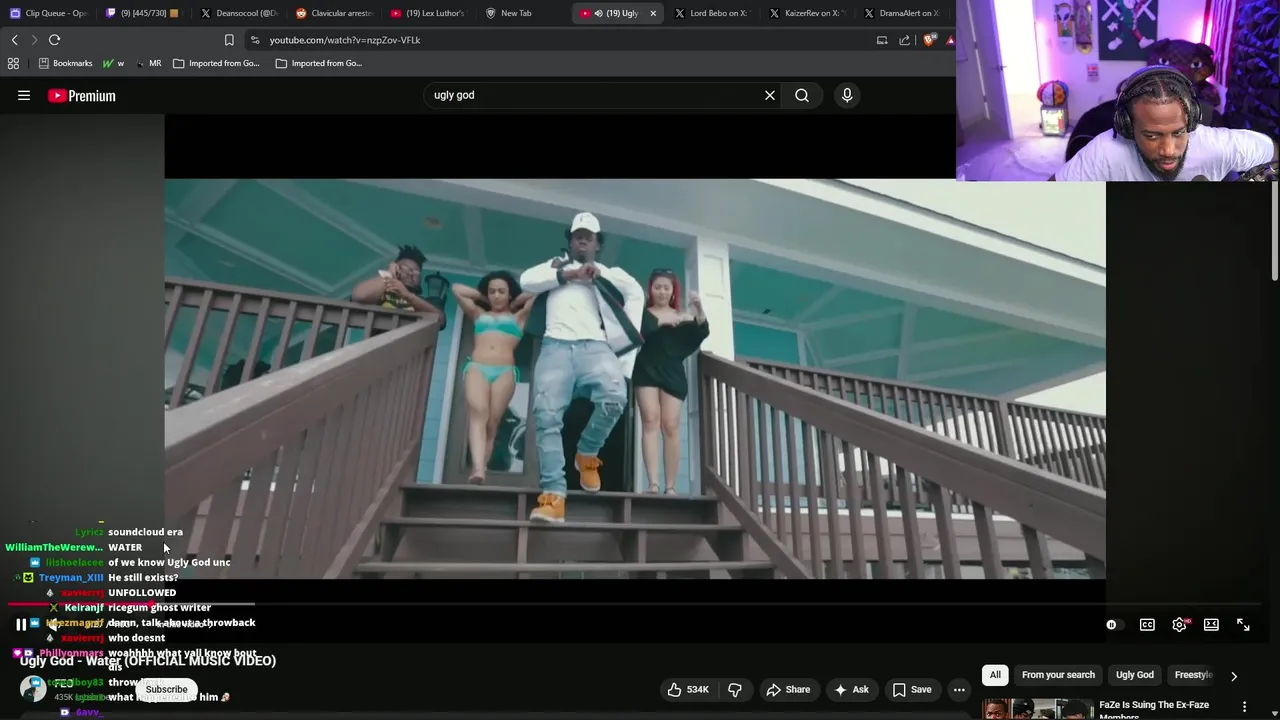Open Brave Shields lion icon

pyautogui.click(x=930, y=40)
